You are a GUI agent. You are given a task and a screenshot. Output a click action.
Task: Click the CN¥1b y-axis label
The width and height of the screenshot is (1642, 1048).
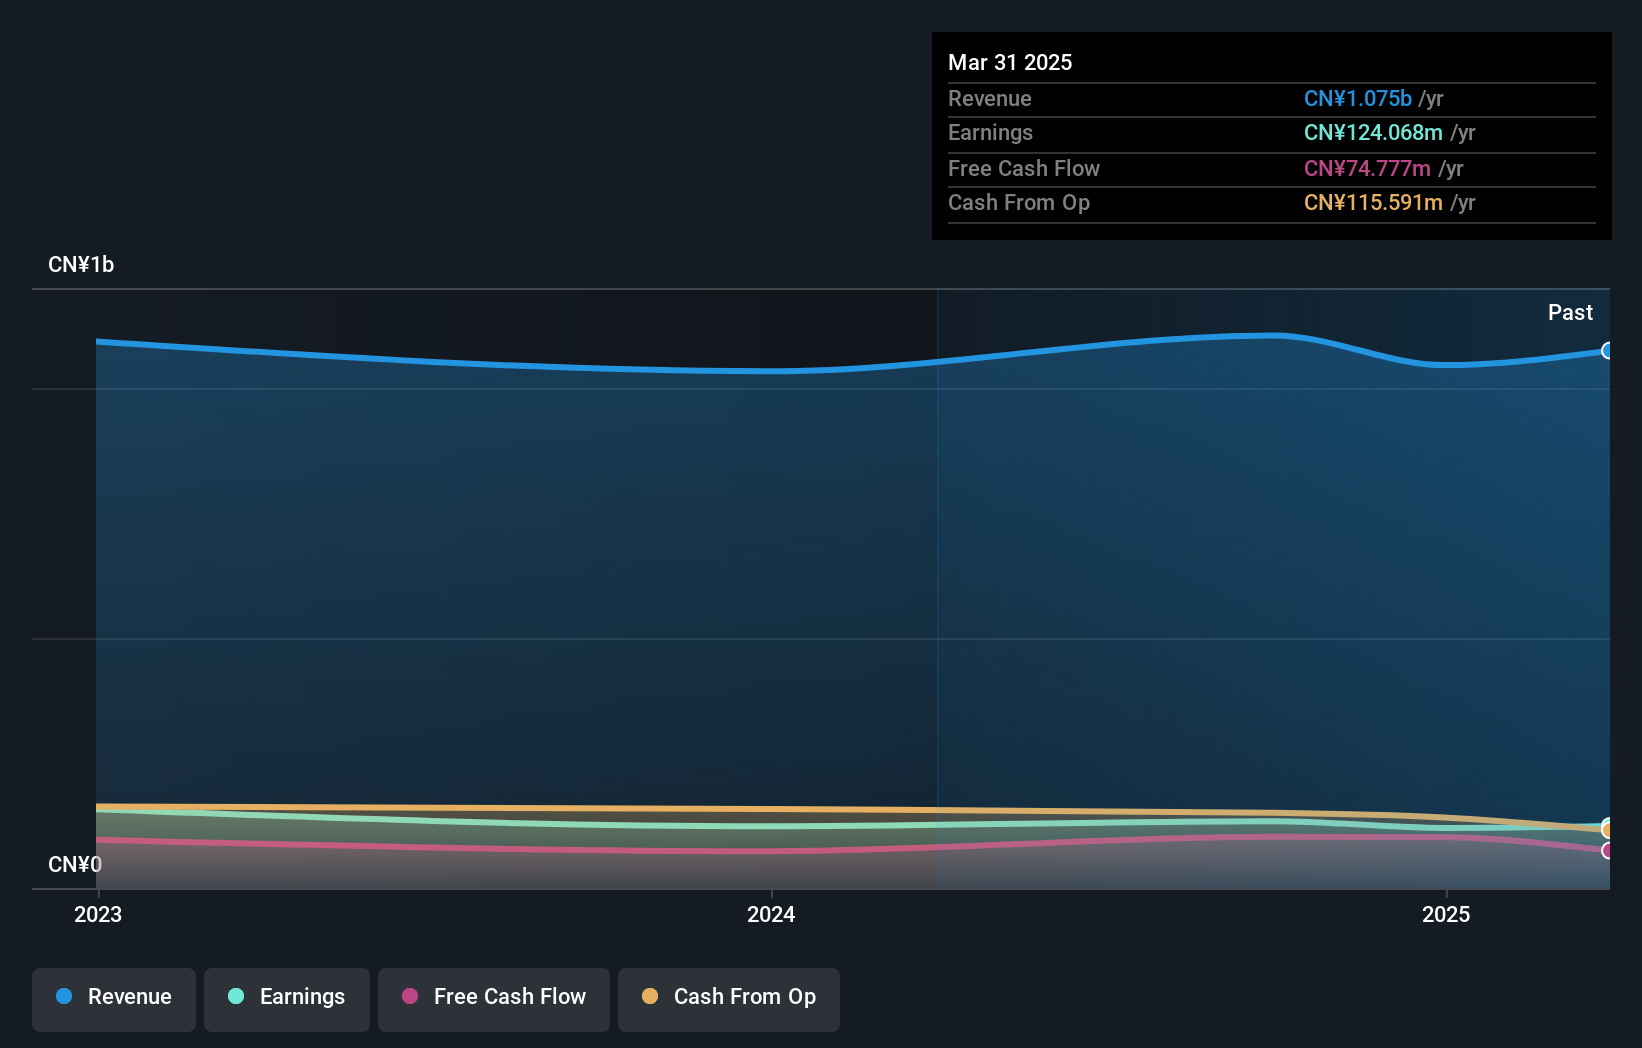(x=81, y=265)
